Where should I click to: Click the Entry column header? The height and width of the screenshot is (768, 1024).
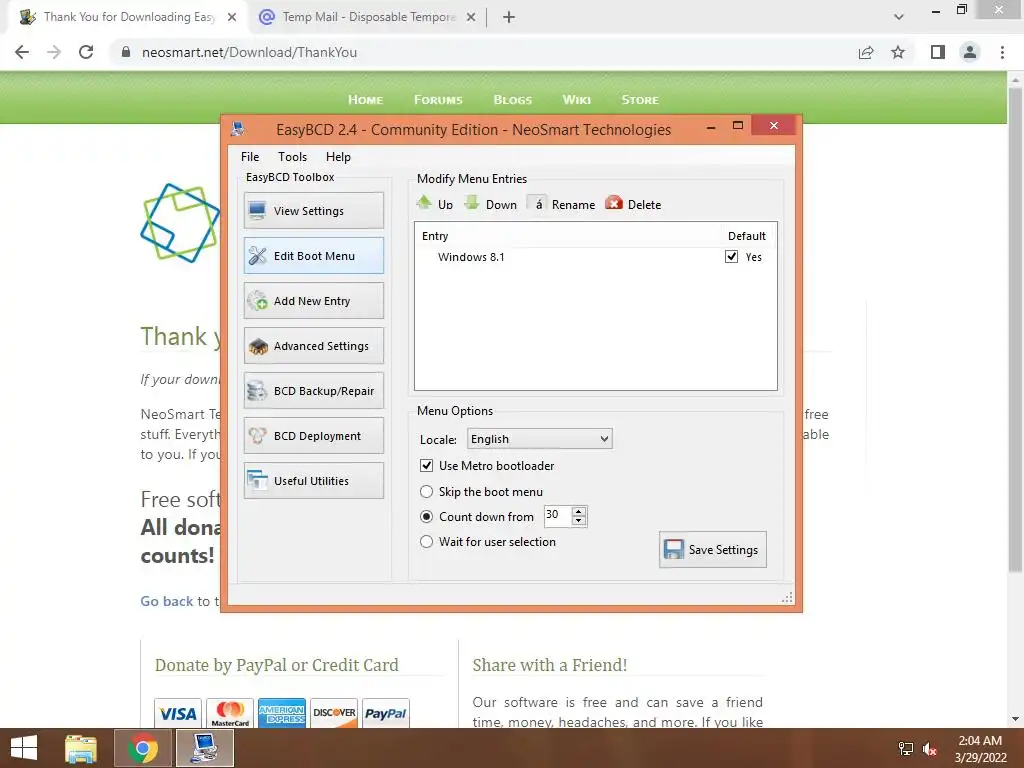pyautogui.click(x=435, y=236)
